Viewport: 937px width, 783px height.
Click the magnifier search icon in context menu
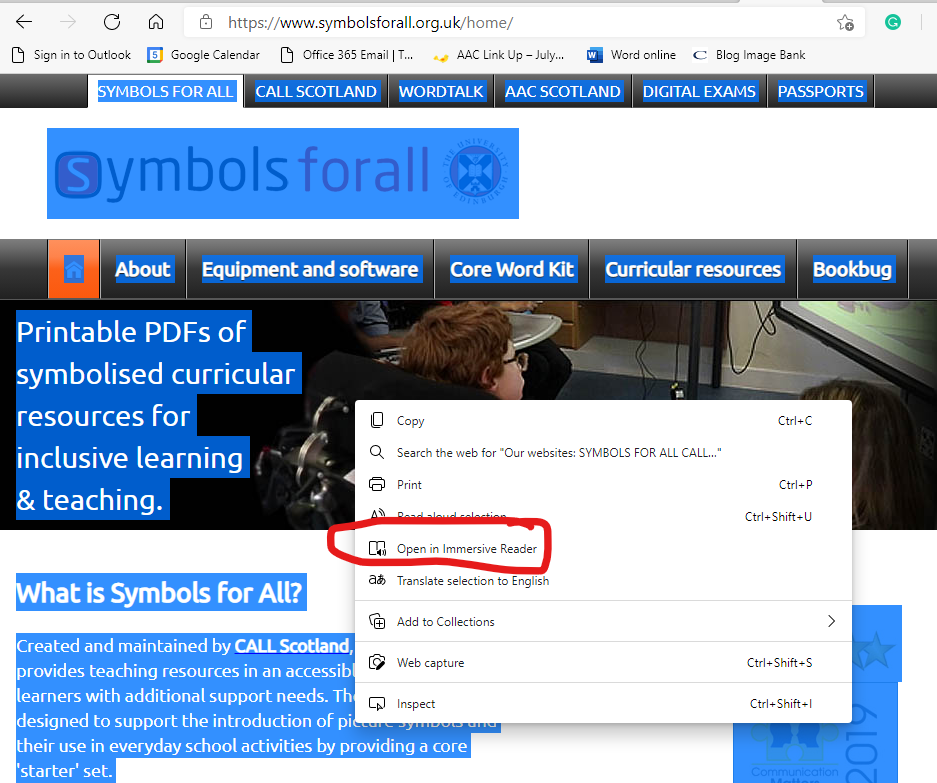(x=377, y=452)
